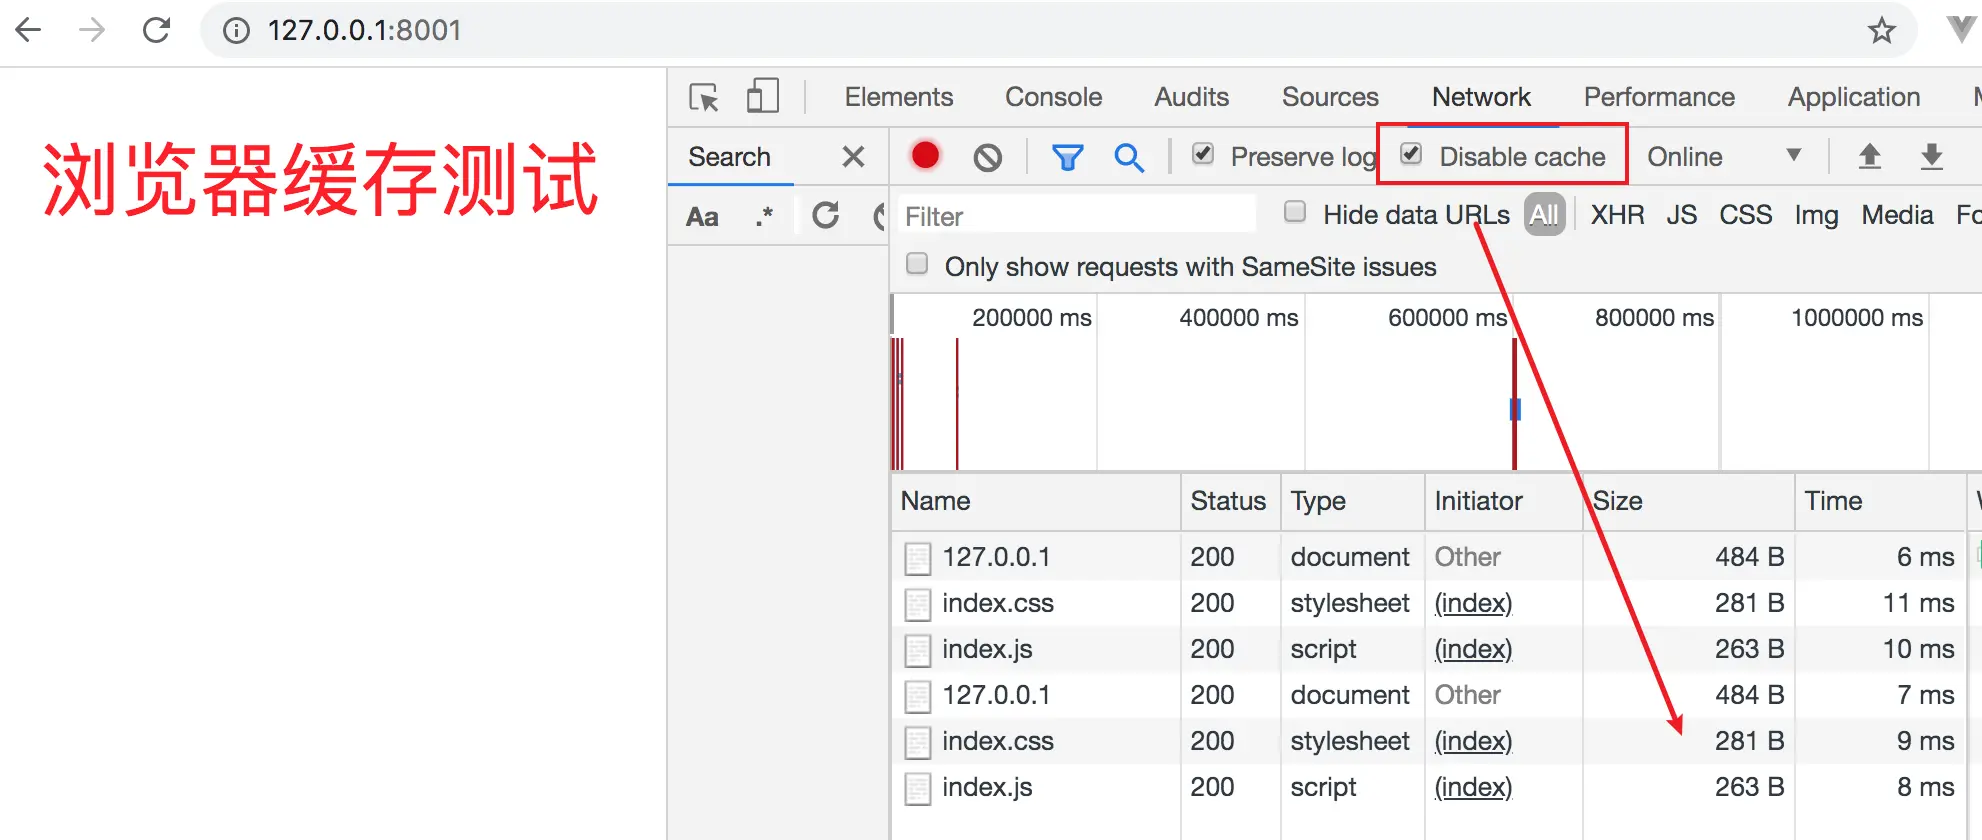
Task: Toggle the device toolbar icon
Action: pyautogui.click(x=763, y=97)
